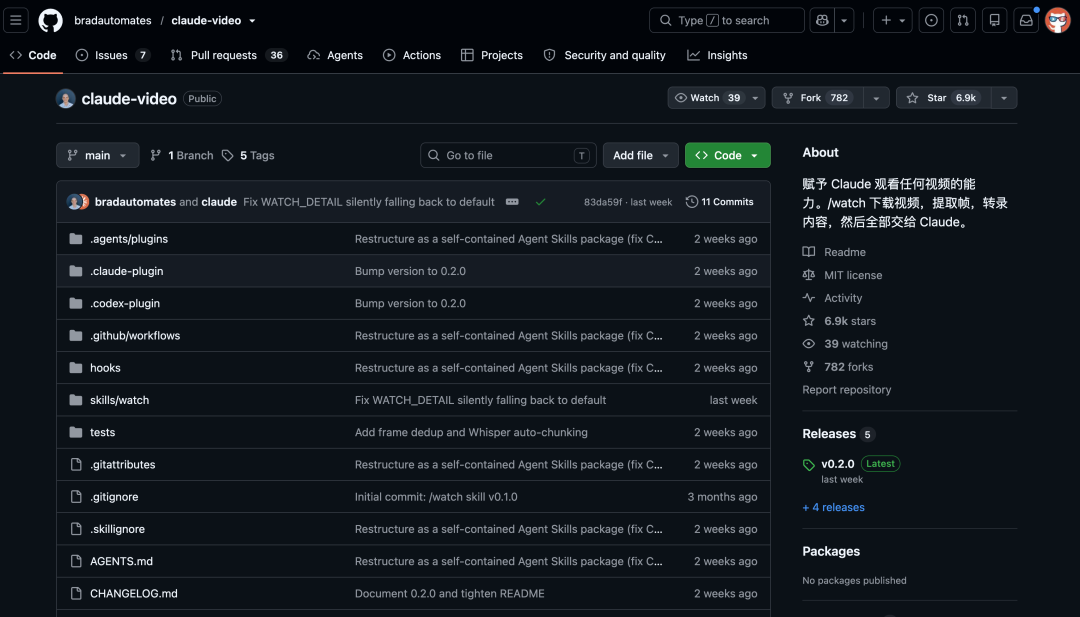
Task: Open commit 'Add frame dedup and Whisper auto-chunking'
Action: pos(471,432)
